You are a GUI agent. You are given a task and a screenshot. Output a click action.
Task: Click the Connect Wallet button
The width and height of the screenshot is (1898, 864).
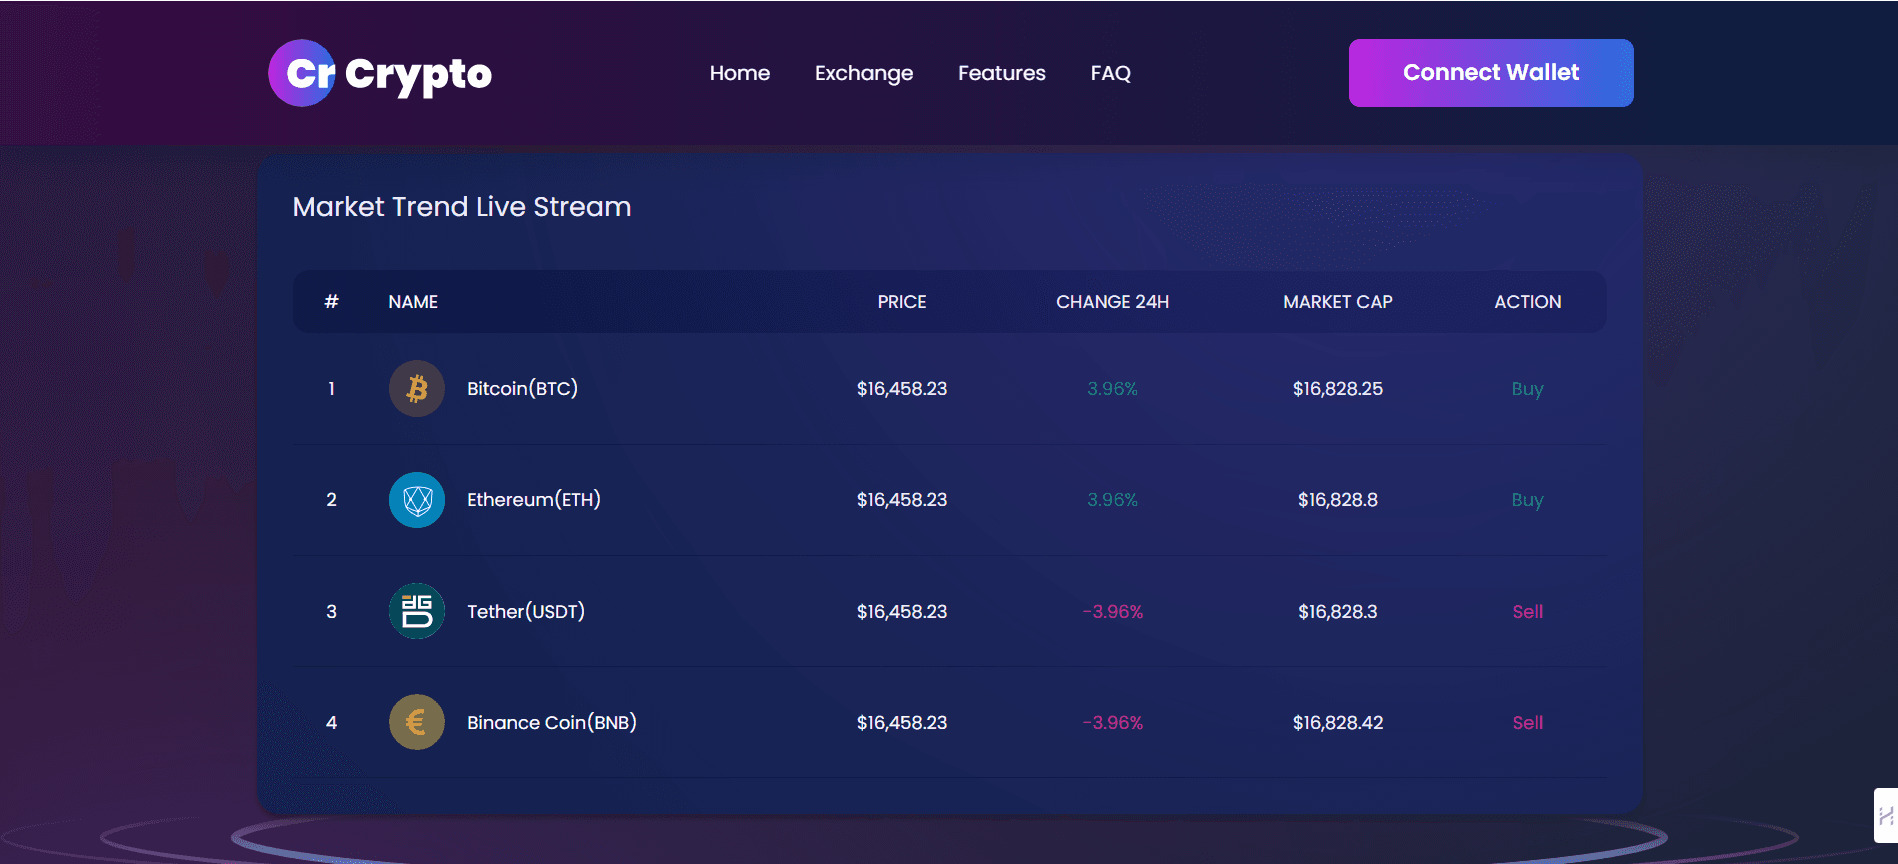coord(1491,73)
